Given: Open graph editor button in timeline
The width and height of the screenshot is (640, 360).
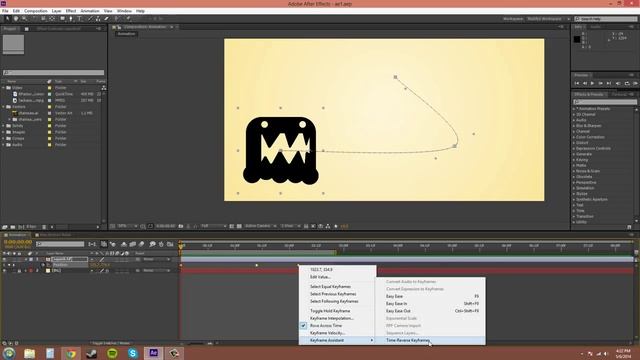Looking at the screenshot, I should (x=170, y=244).
